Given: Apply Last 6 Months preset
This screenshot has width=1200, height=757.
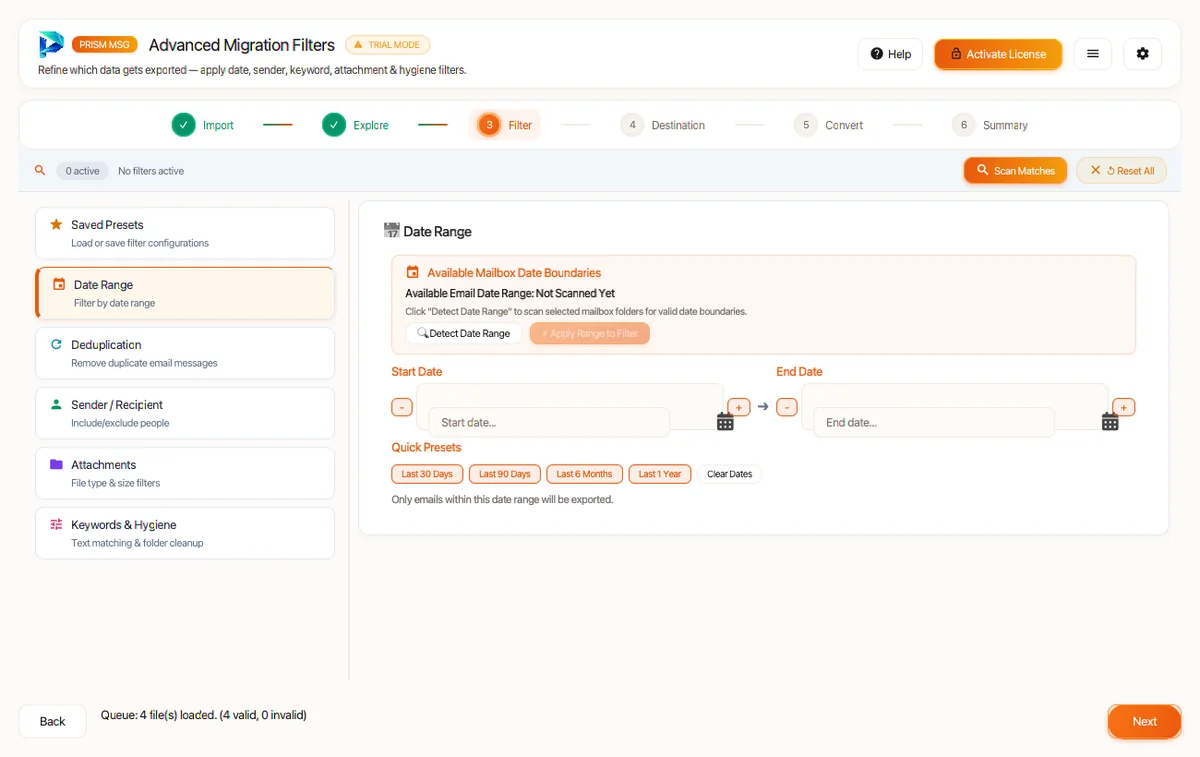Looking at the screenshot, I should tap(584, 474).
